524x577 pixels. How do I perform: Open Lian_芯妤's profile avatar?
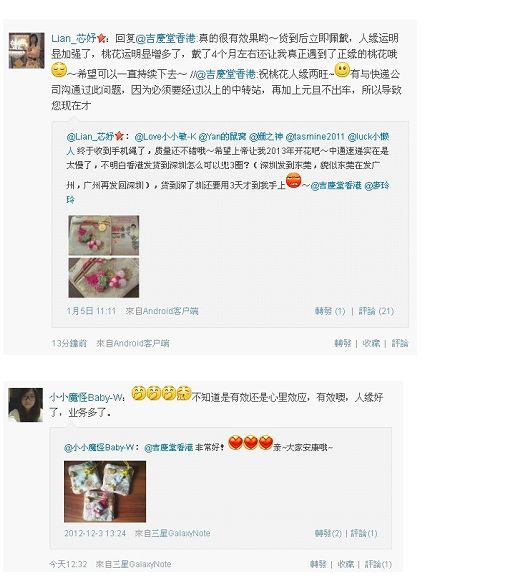pyautogui.click(x=26, y=50)
